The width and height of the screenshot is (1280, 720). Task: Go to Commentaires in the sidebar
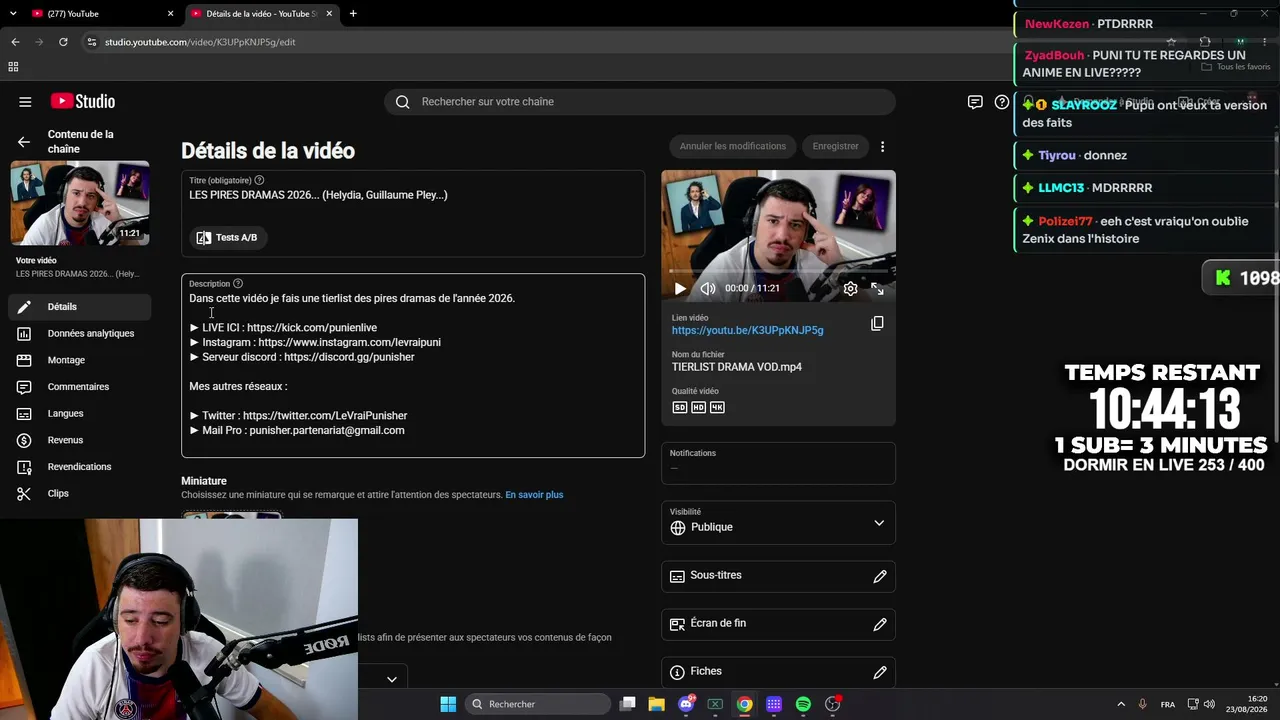(x=80, y=387)
